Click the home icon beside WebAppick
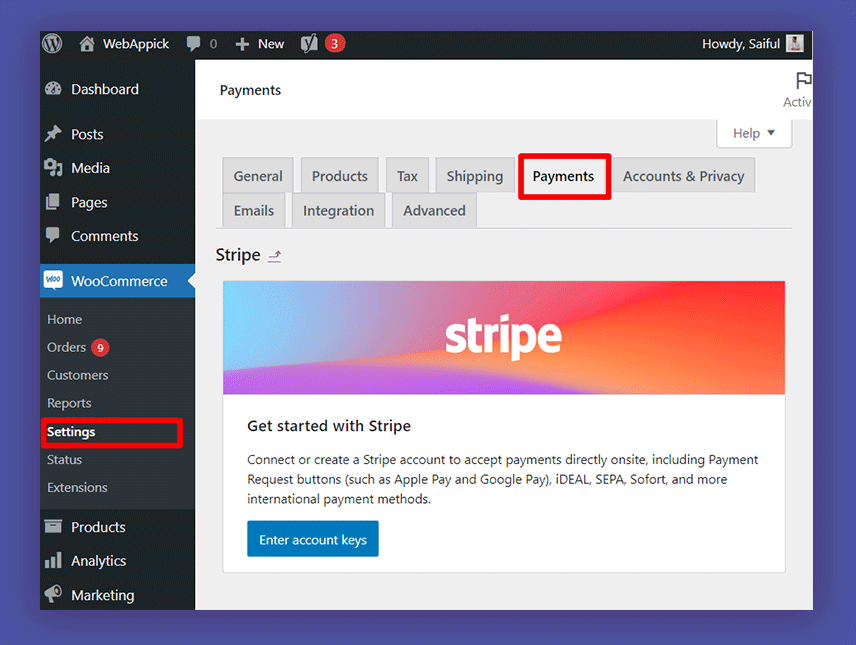 pos(87,44)
